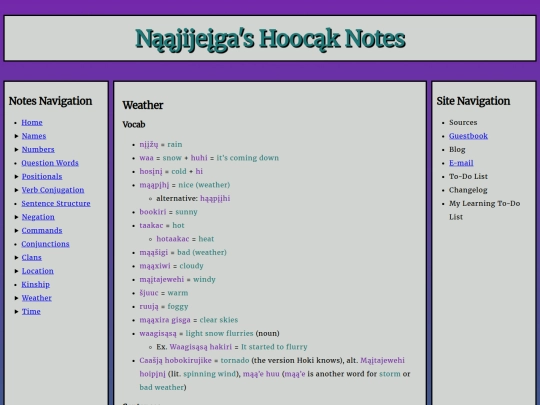Click the To-Do List item
The image size is (540, 405).
coord(468,176)
